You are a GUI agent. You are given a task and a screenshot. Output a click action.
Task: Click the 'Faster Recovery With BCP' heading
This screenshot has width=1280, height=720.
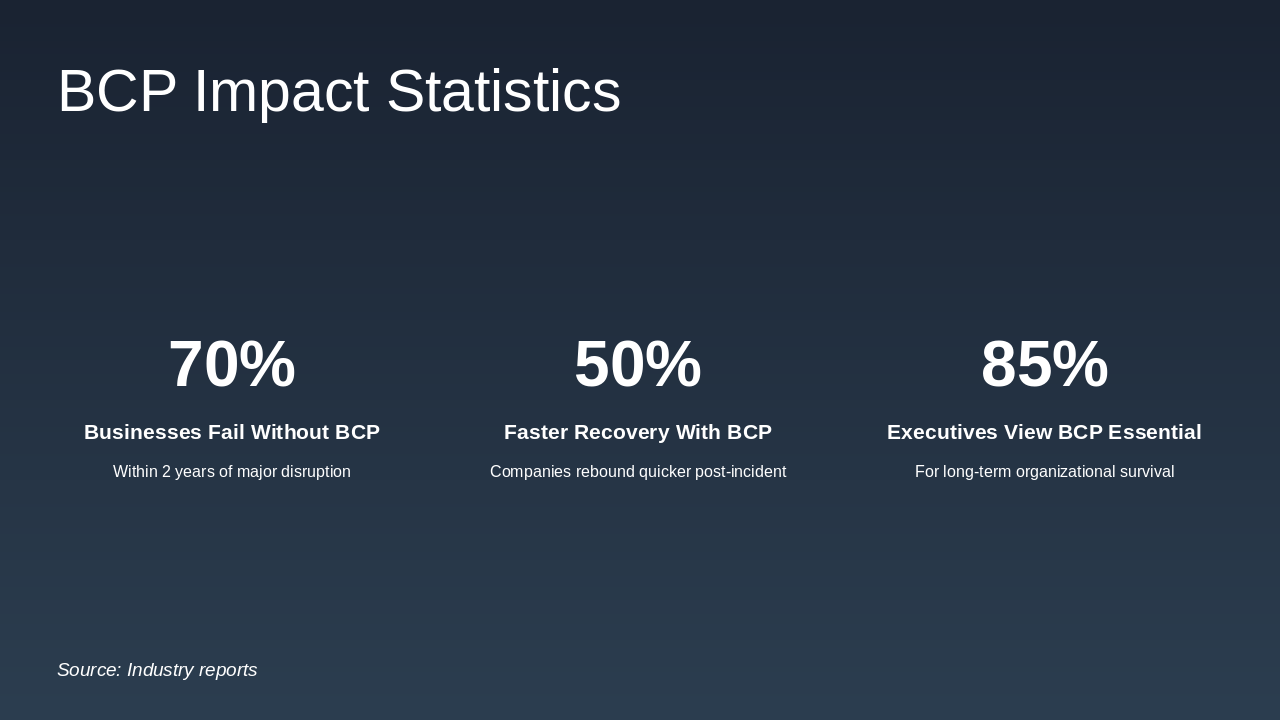638,432
